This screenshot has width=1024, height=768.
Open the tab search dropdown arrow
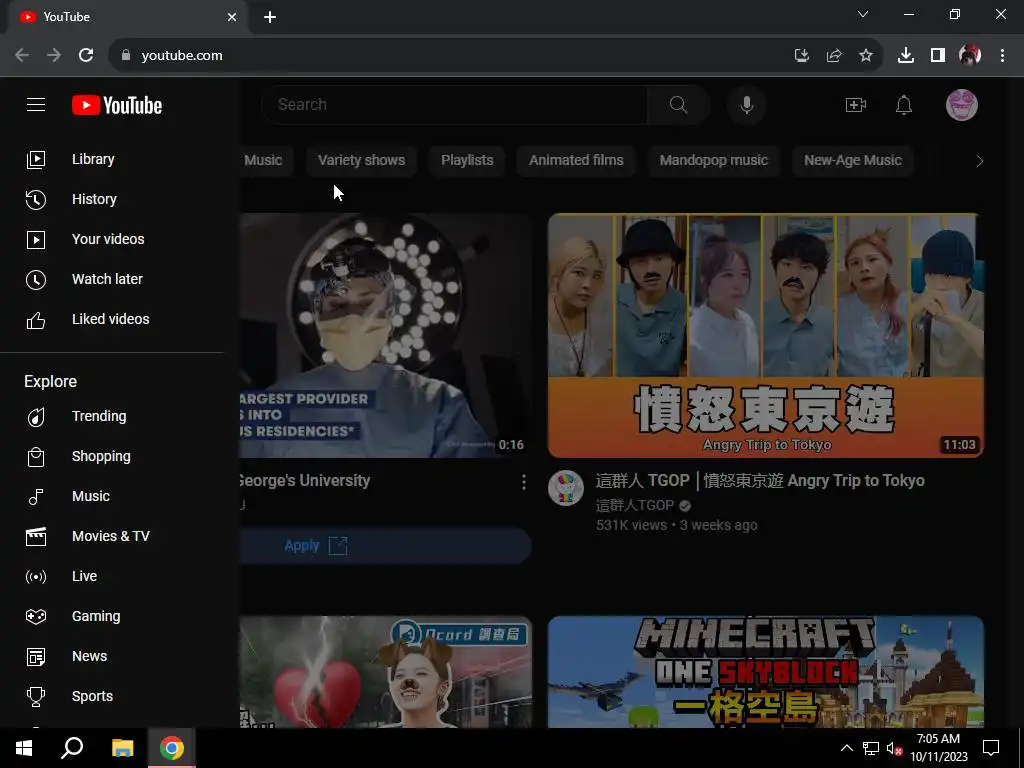coord(863,14)
